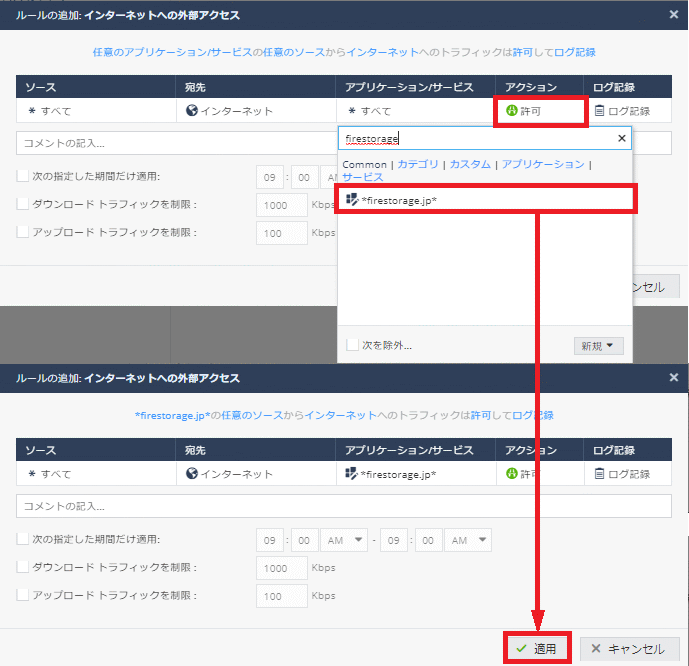Image resolution: width=689 pixels, height=666 pixels.
Task: Click the *firestorage.jp* link in the rule summary
Action: coord(171,415)
